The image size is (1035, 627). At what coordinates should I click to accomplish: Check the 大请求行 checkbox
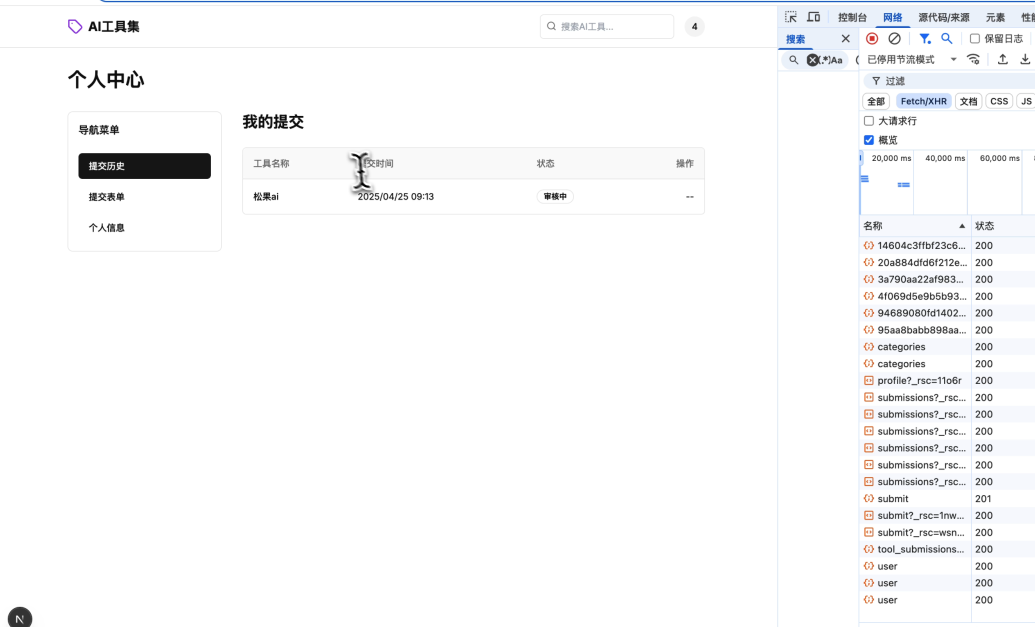[869, 121]
